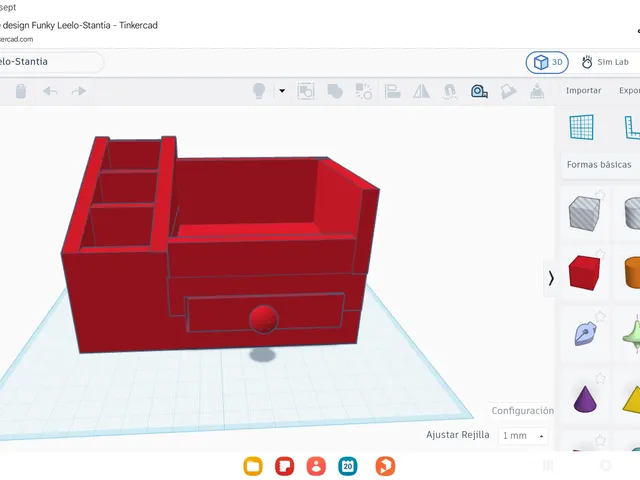Open the Formas básicas shape category dropdown
The height and width of the screenshot is (480, 640).
600,164
